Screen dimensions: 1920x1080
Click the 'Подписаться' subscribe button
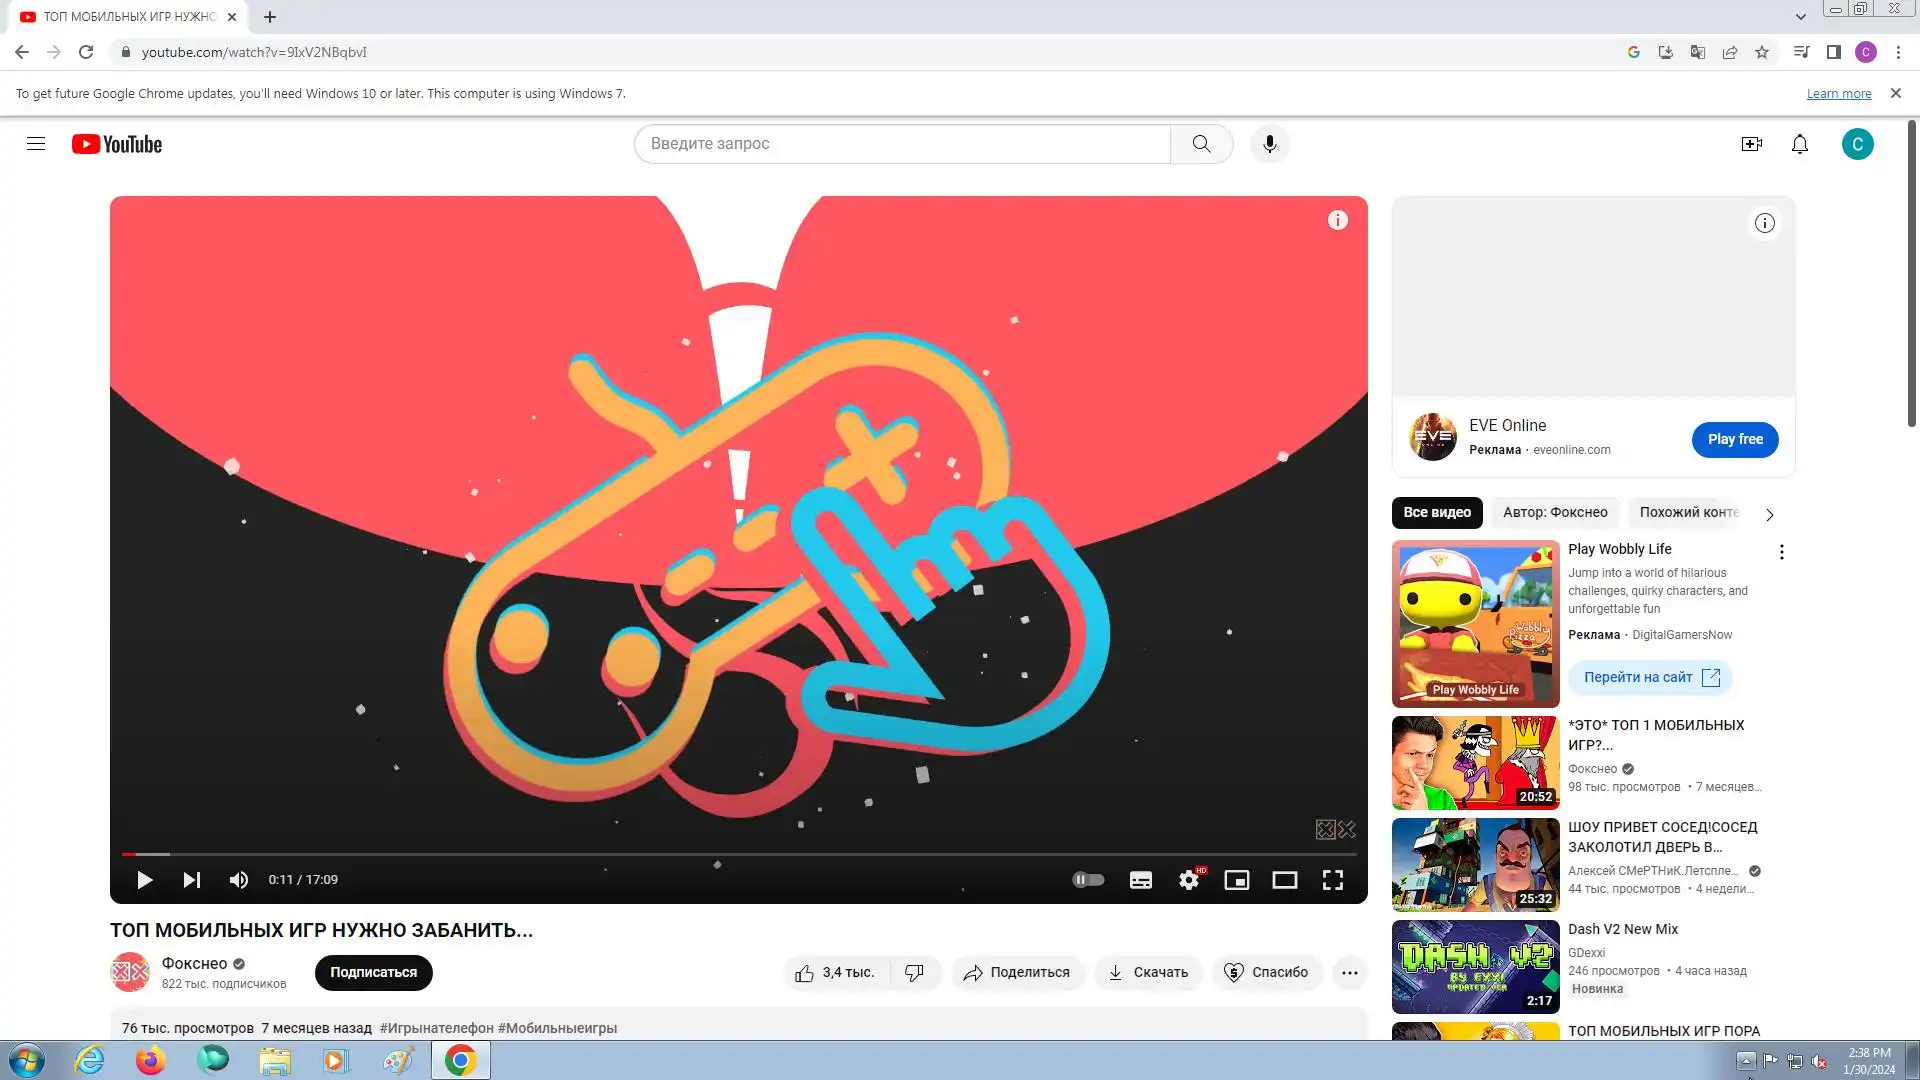(x=373, y=972)
